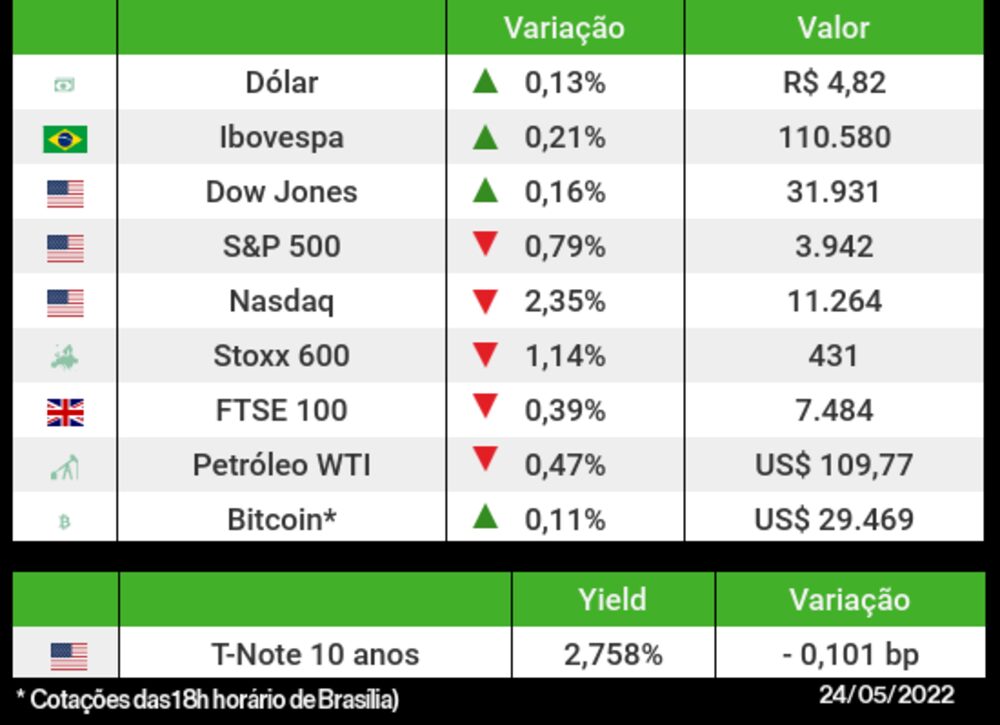
Task: Select the Bitcoin symbol icon
Action: (x=65, y=521)
